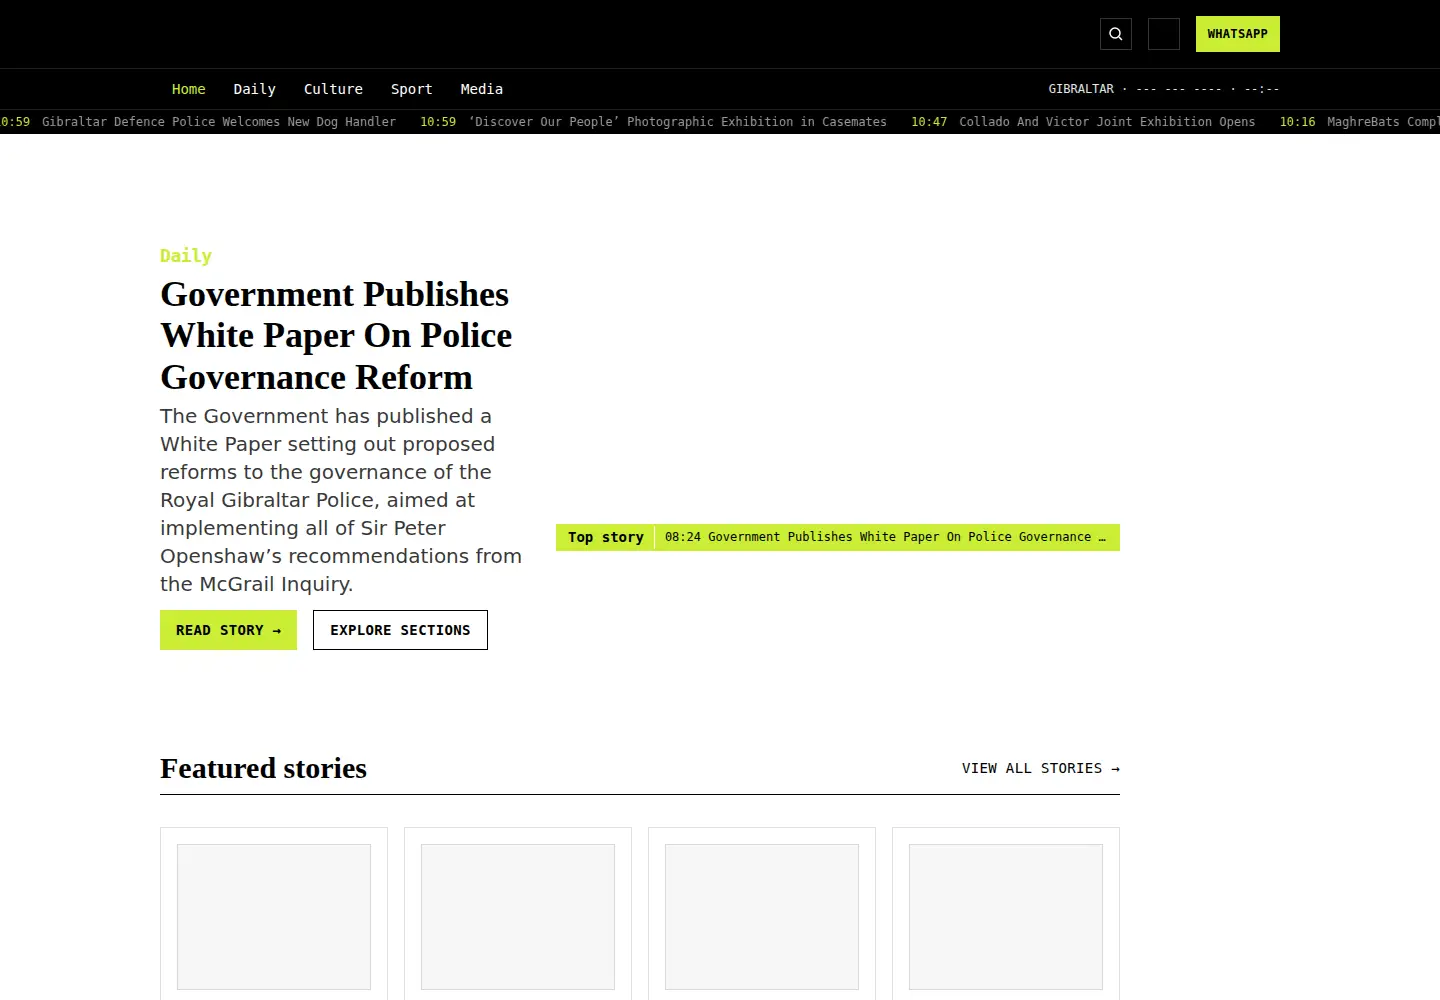Click the blank square button beside search

1164,34
